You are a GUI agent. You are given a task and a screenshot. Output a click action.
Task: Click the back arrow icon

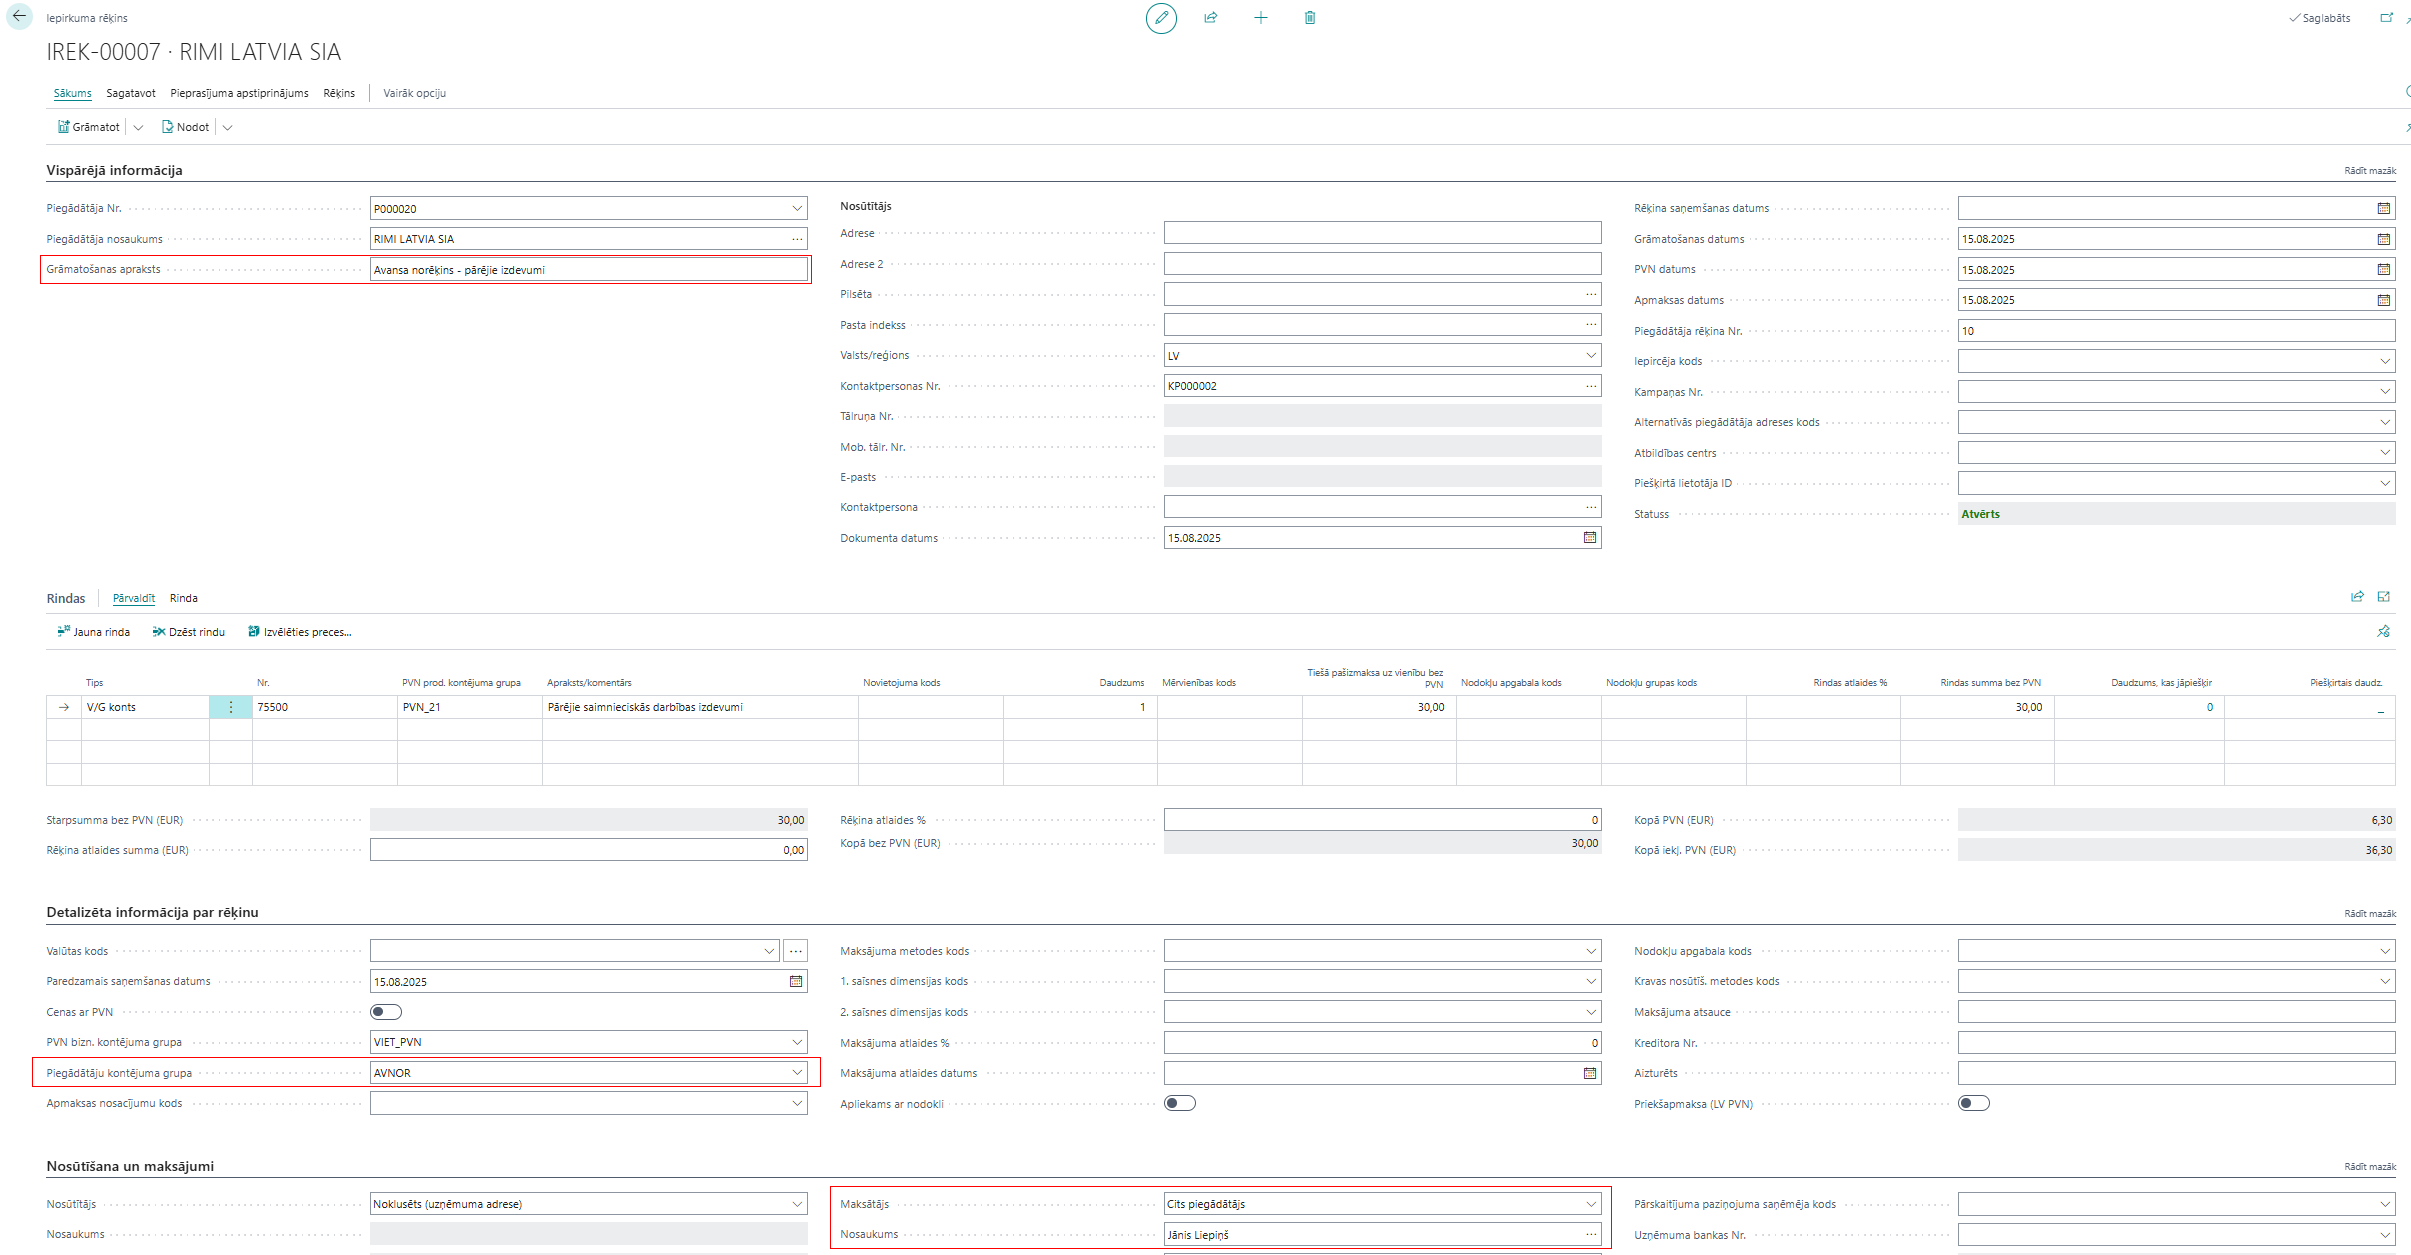(x=19, y=17)
